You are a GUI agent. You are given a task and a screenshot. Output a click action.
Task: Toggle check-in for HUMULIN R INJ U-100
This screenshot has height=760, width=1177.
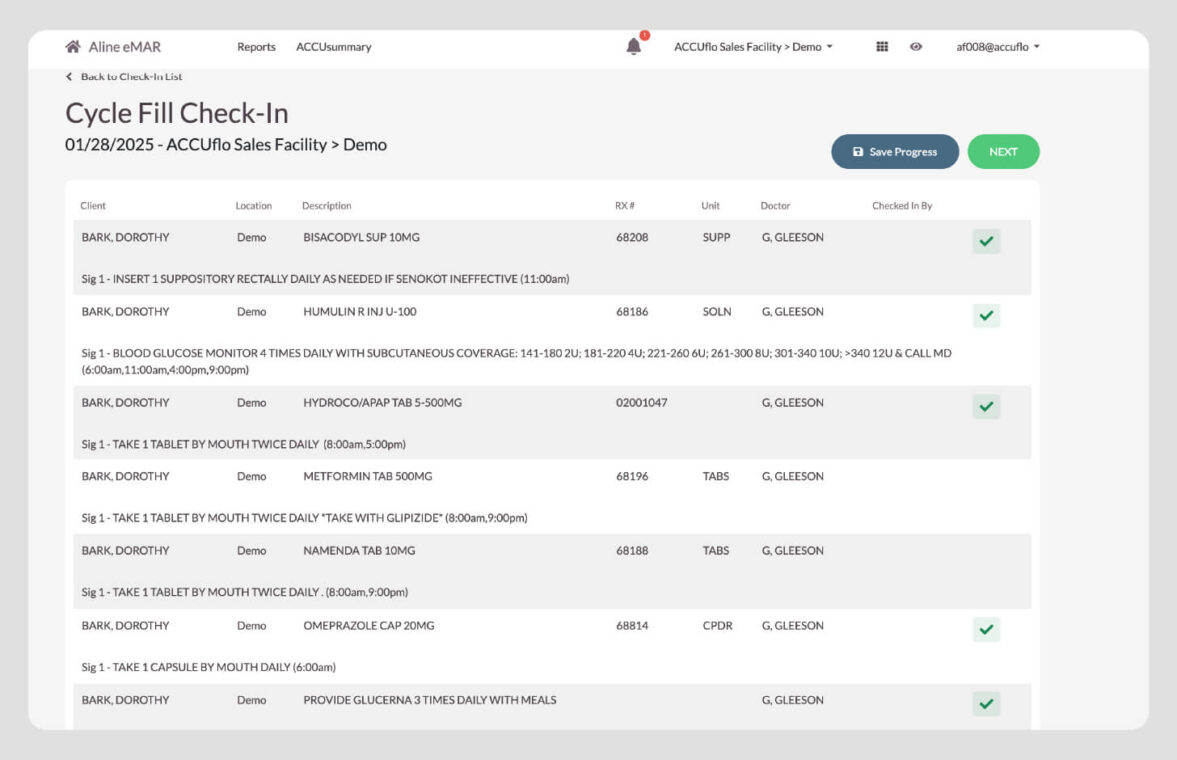coord(986,315)
